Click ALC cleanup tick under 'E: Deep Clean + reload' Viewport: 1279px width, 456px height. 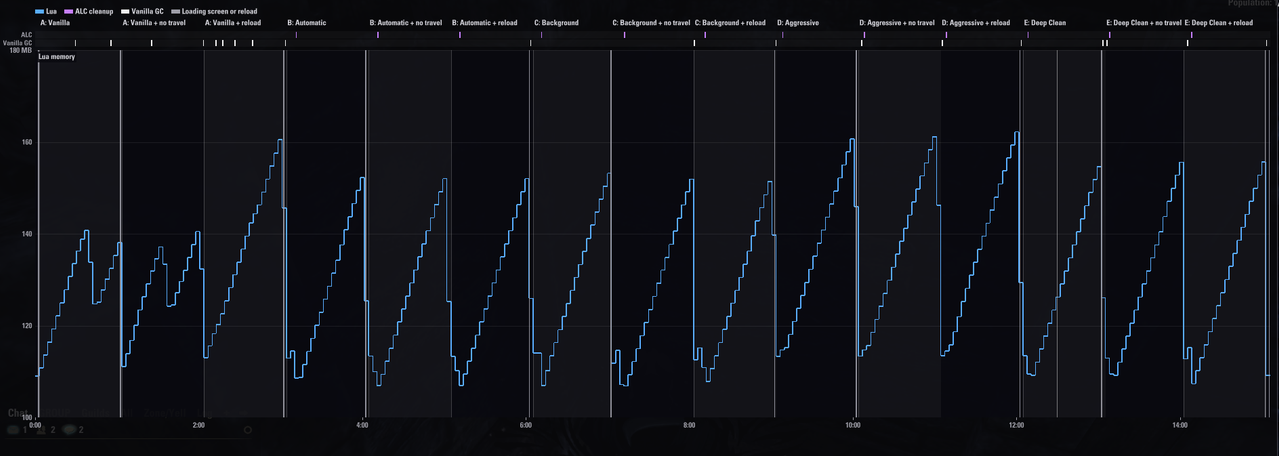[1190, 35]
